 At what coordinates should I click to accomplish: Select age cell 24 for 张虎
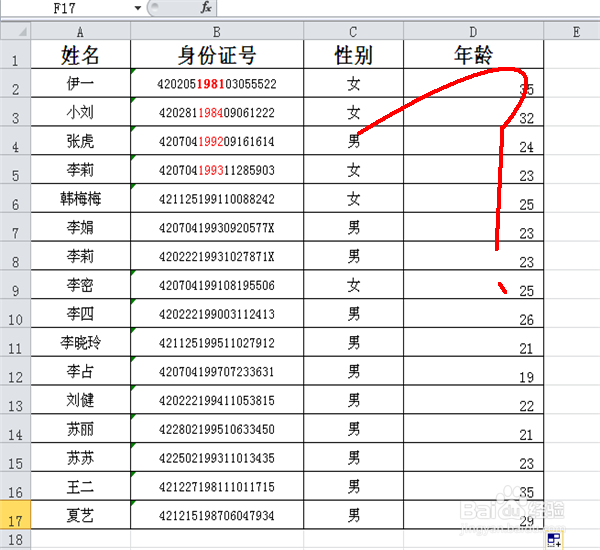473,141
